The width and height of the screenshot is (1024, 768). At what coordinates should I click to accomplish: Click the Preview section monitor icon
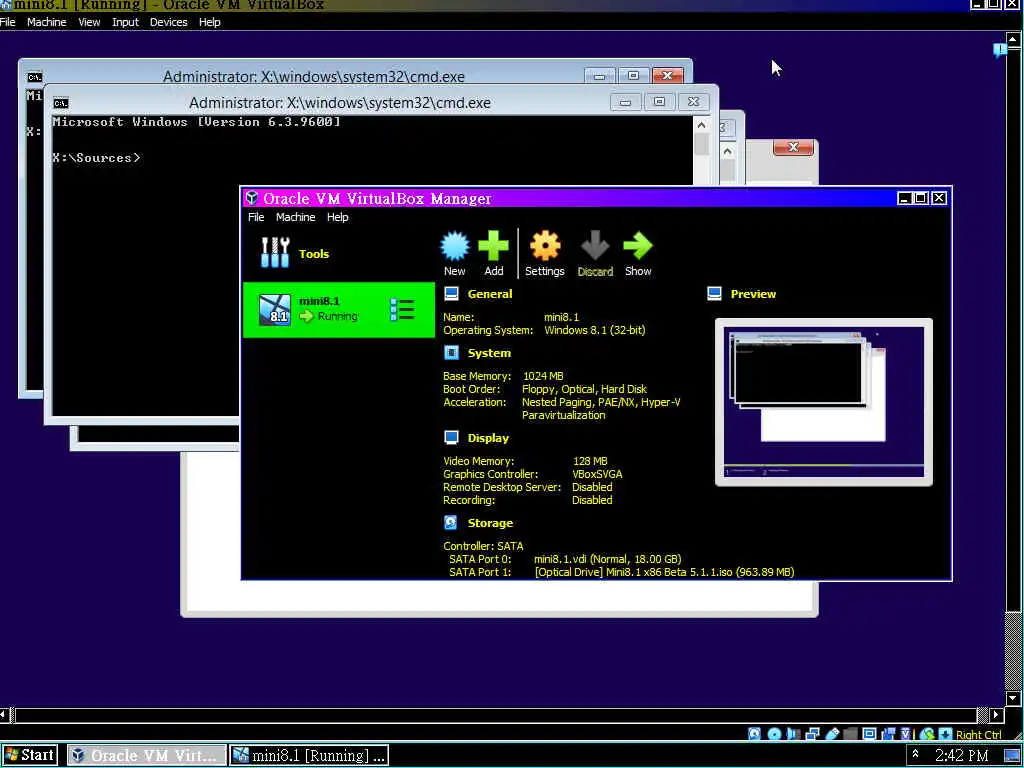tap(714, 294)
